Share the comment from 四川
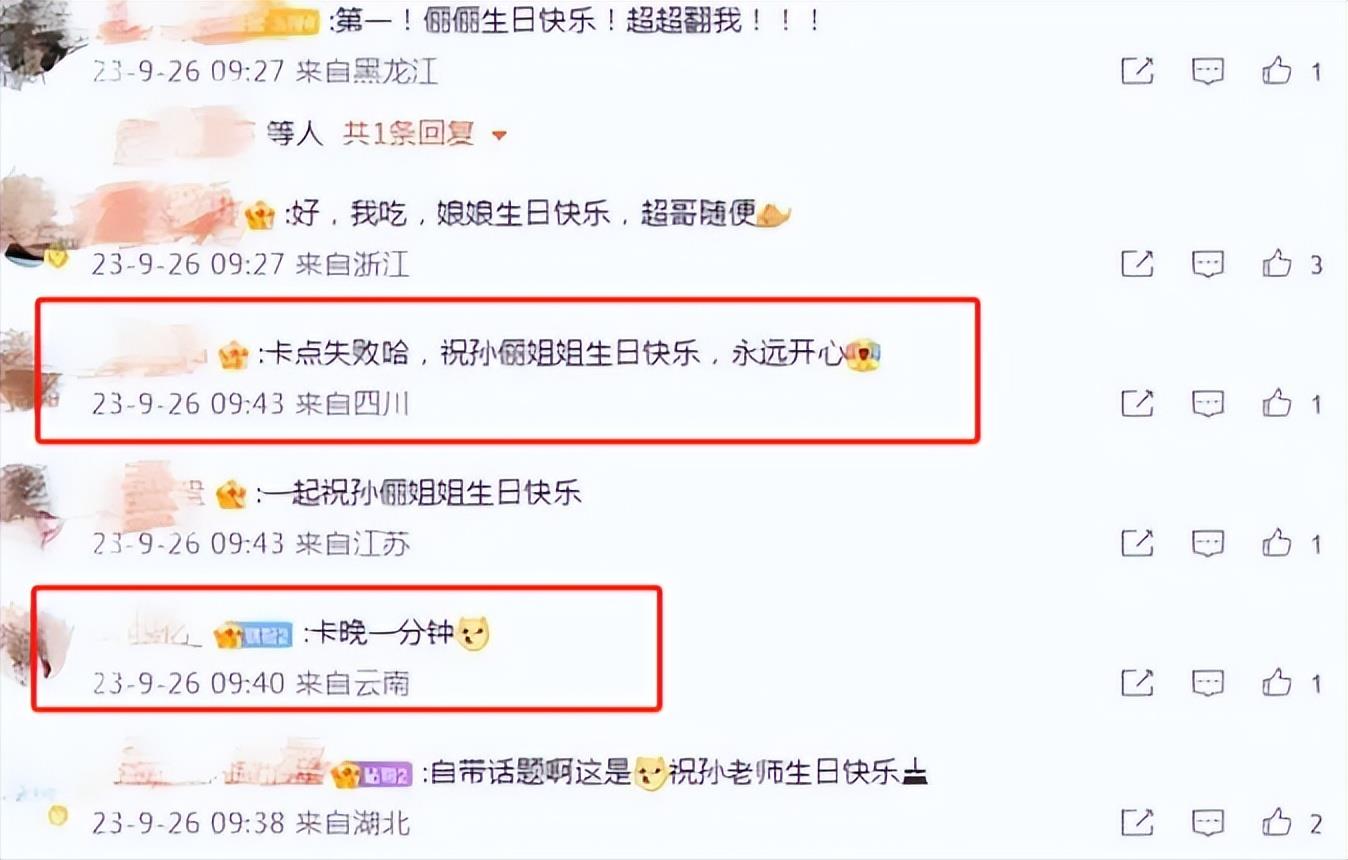Viewport: 1348px width, 860px height. (1137, 403)
